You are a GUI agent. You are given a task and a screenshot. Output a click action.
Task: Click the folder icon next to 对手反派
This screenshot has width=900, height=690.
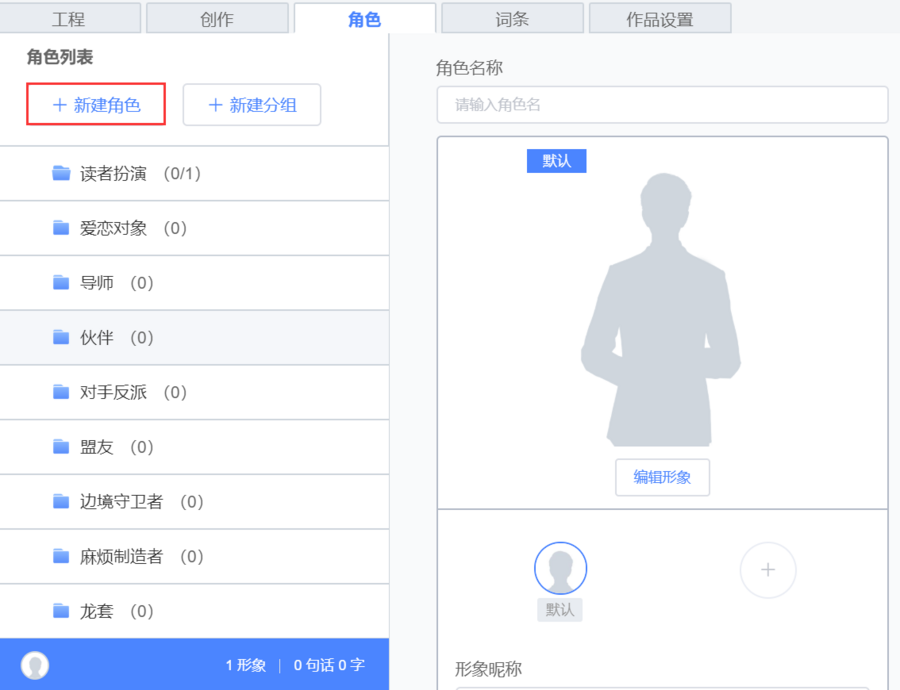click(61, 392)
